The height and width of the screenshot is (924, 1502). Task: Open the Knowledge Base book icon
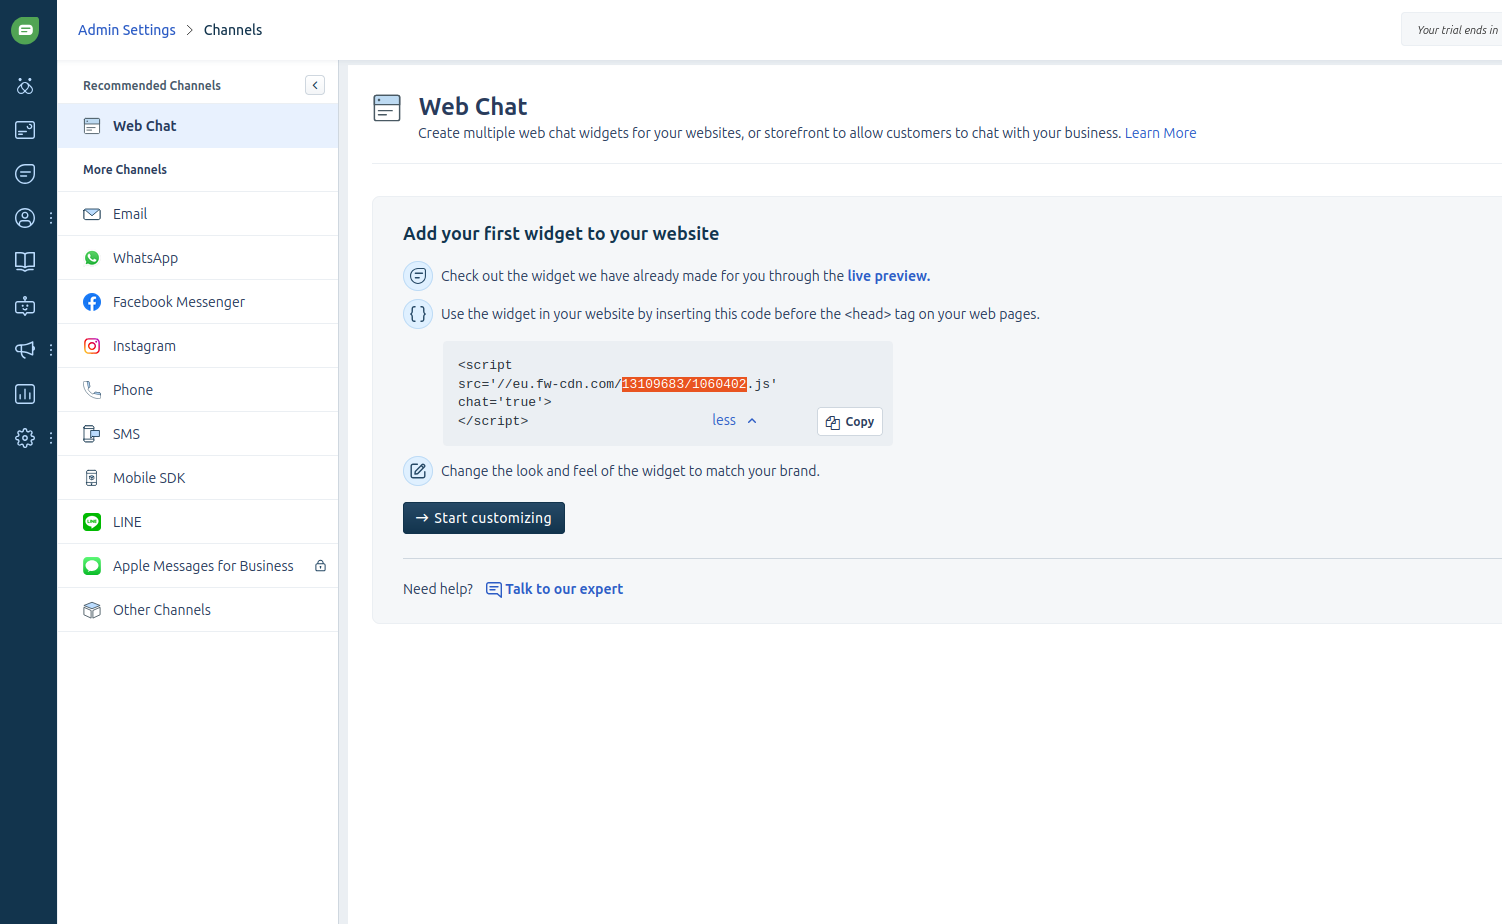25,261
